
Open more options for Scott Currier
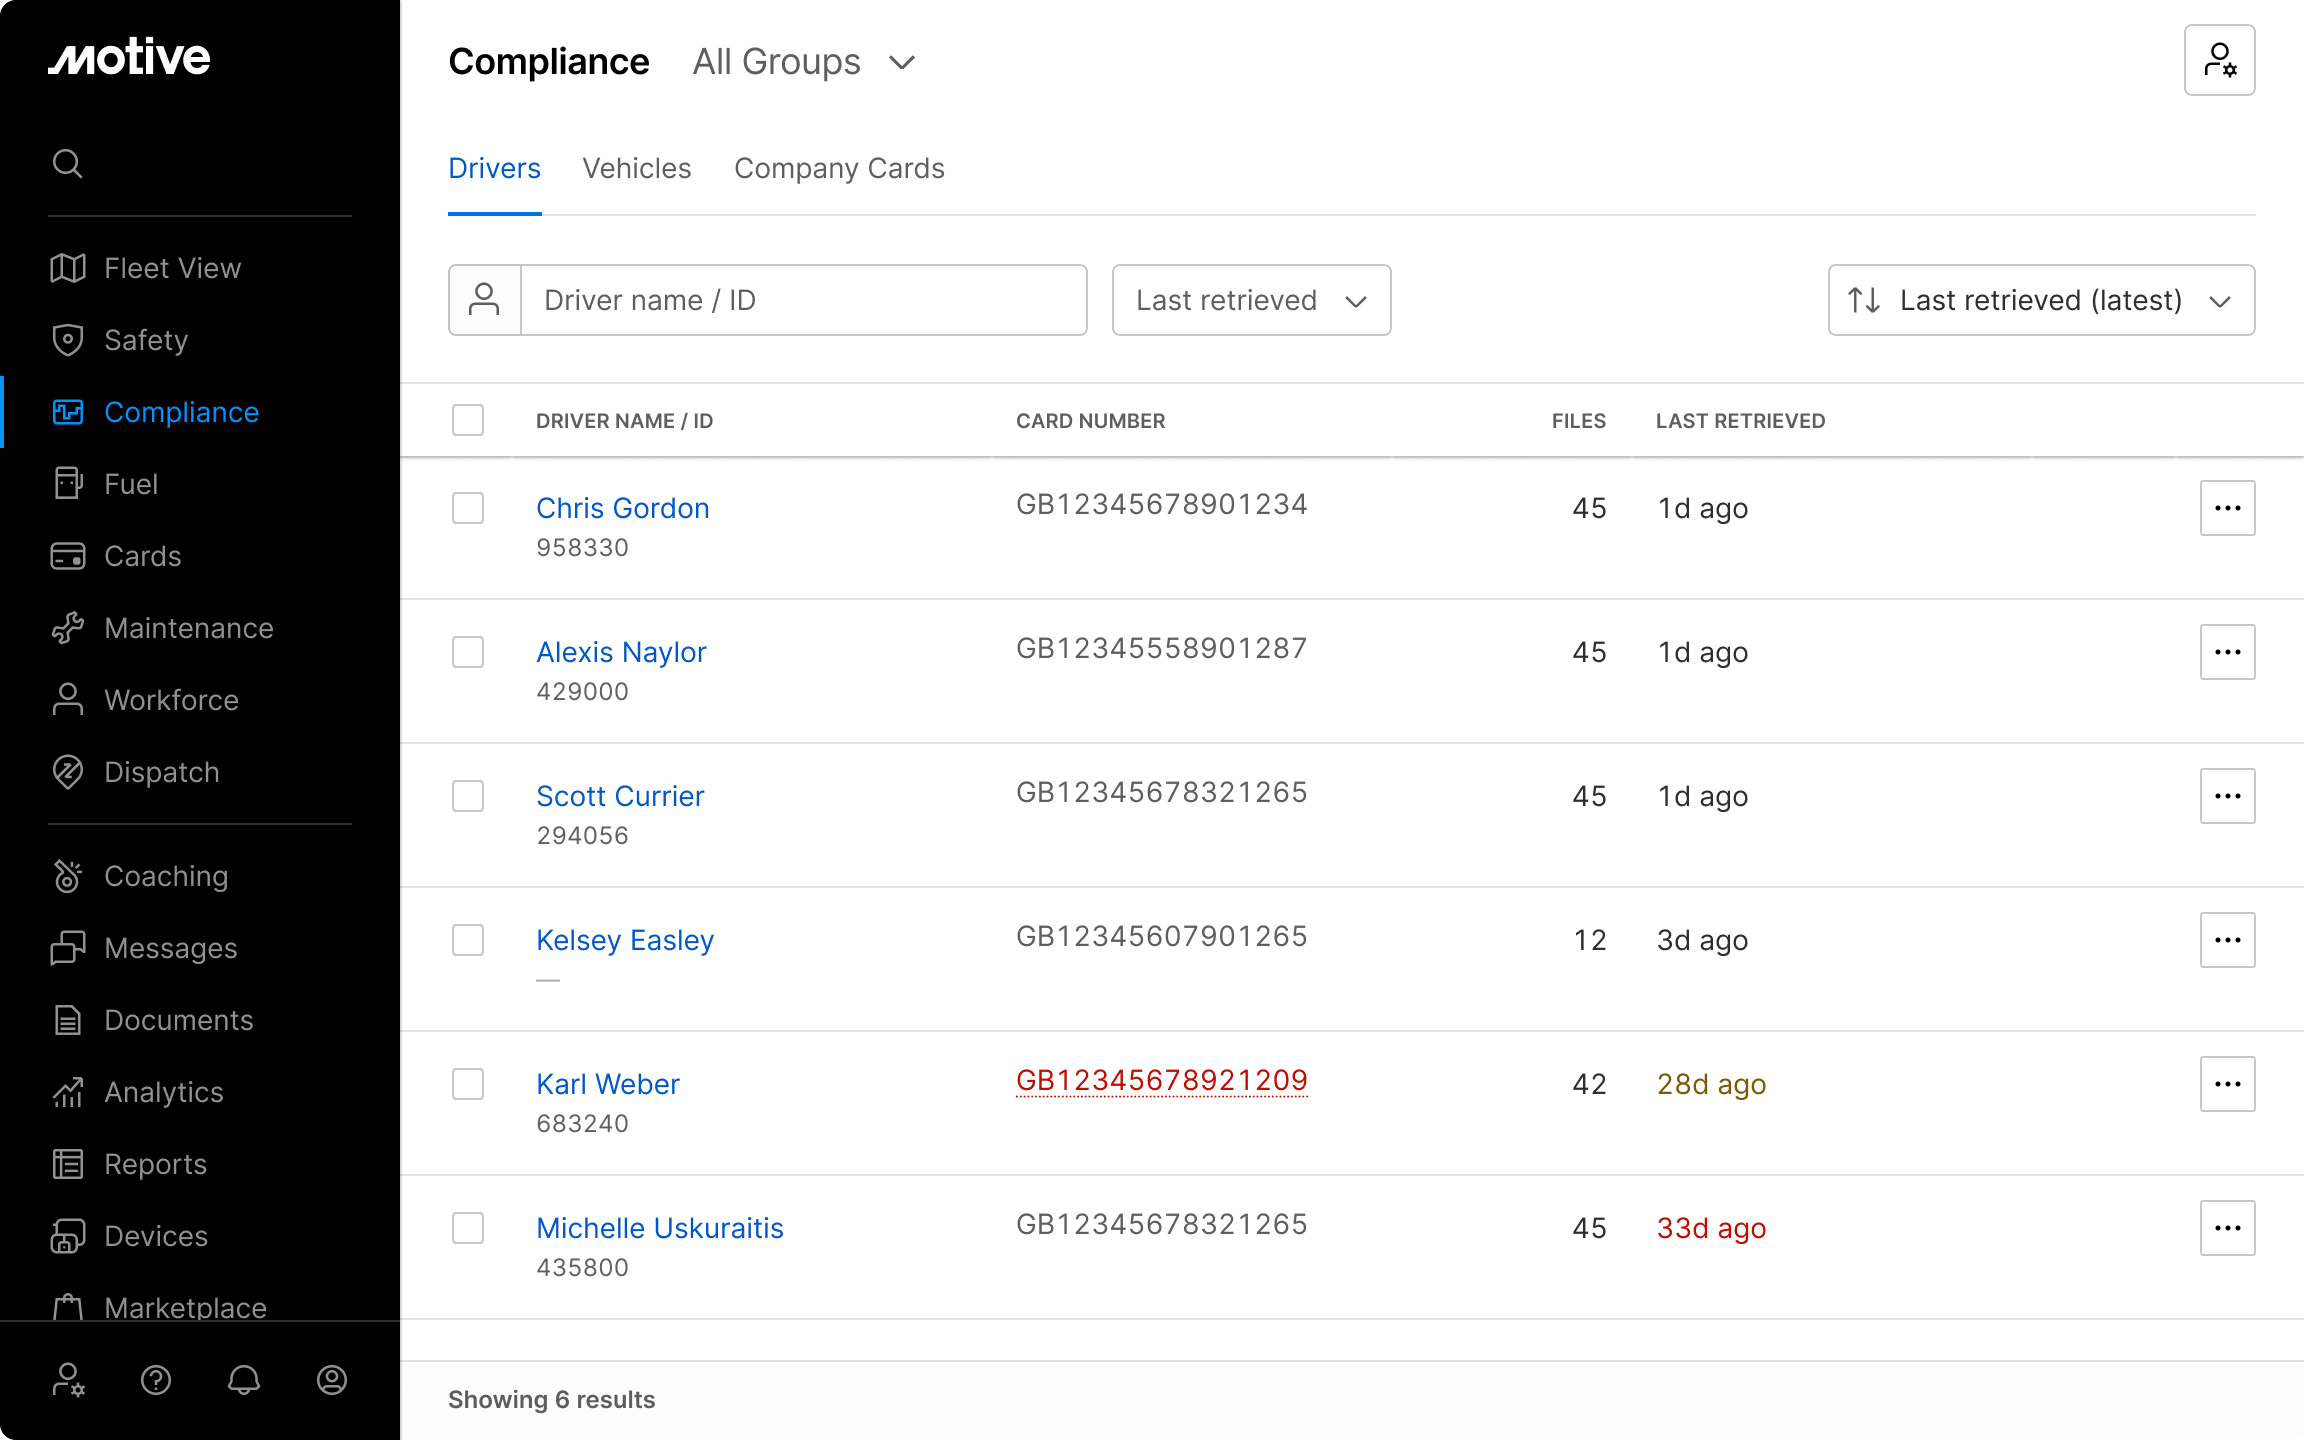(x=2228, y=796)
